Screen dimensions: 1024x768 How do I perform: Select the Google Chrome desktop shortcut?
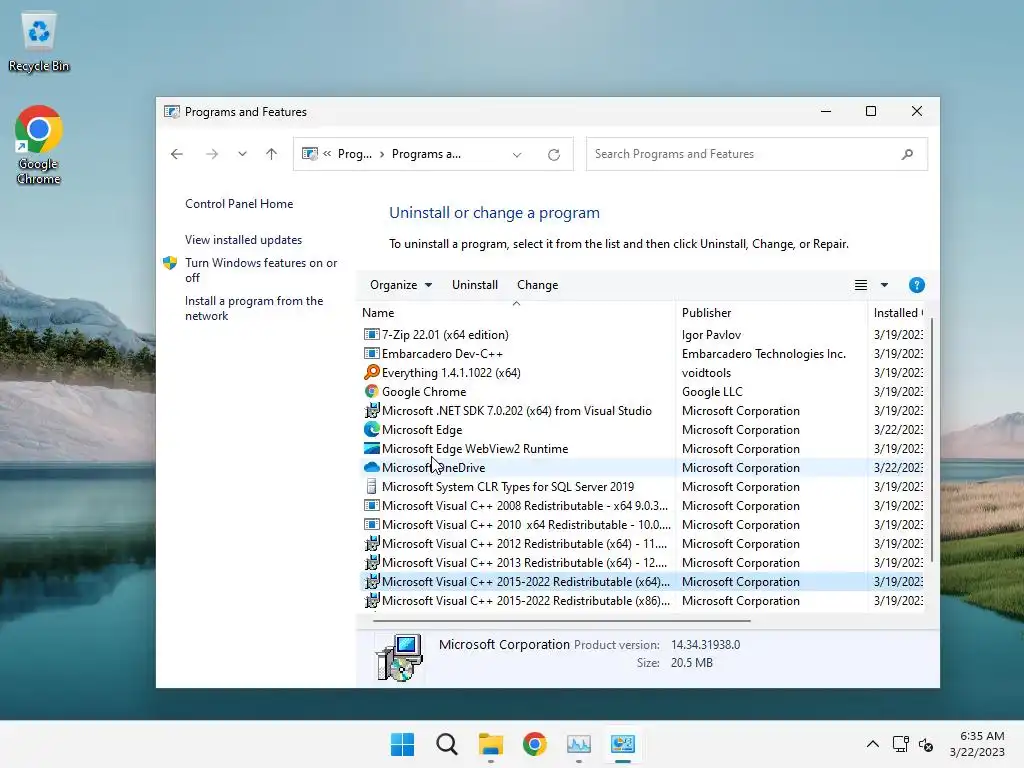click(x=39, y=145)
